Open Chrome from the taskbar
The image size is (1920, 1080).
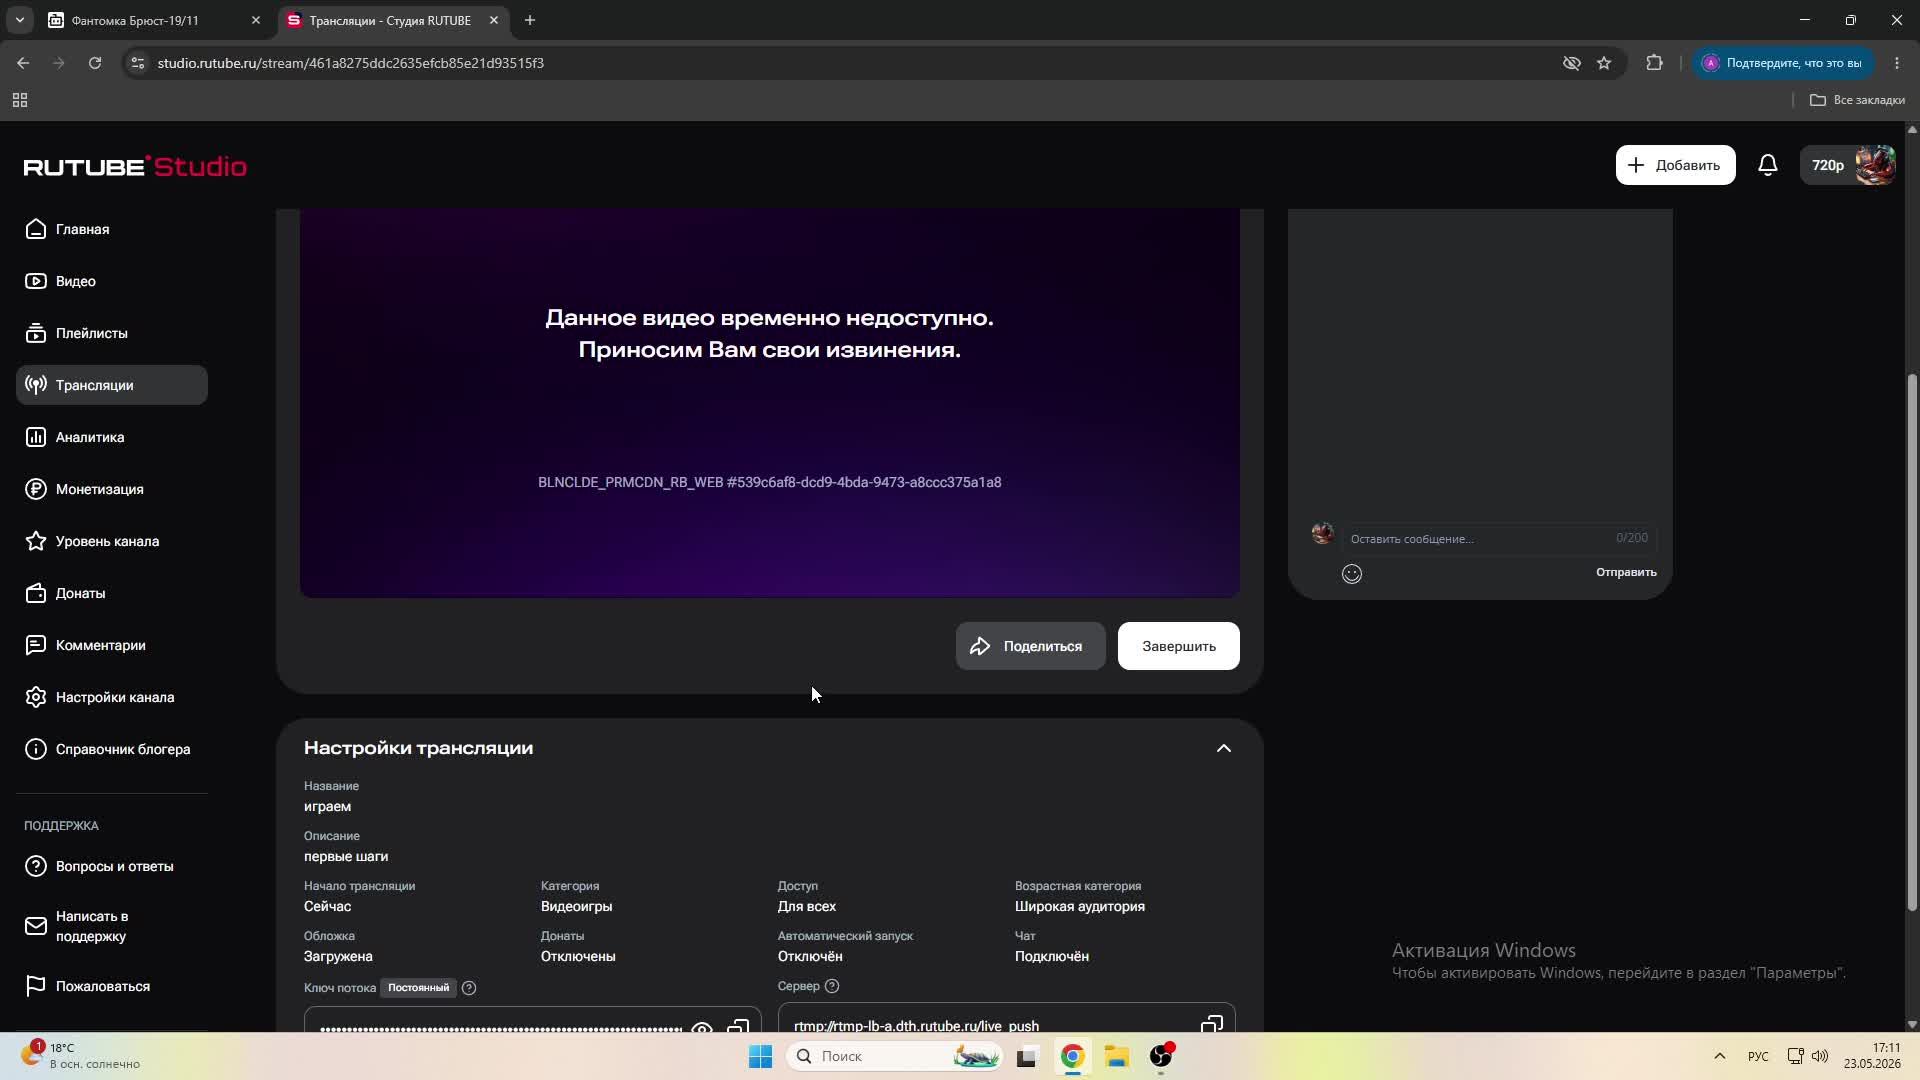click(x=1072, y=1056)
